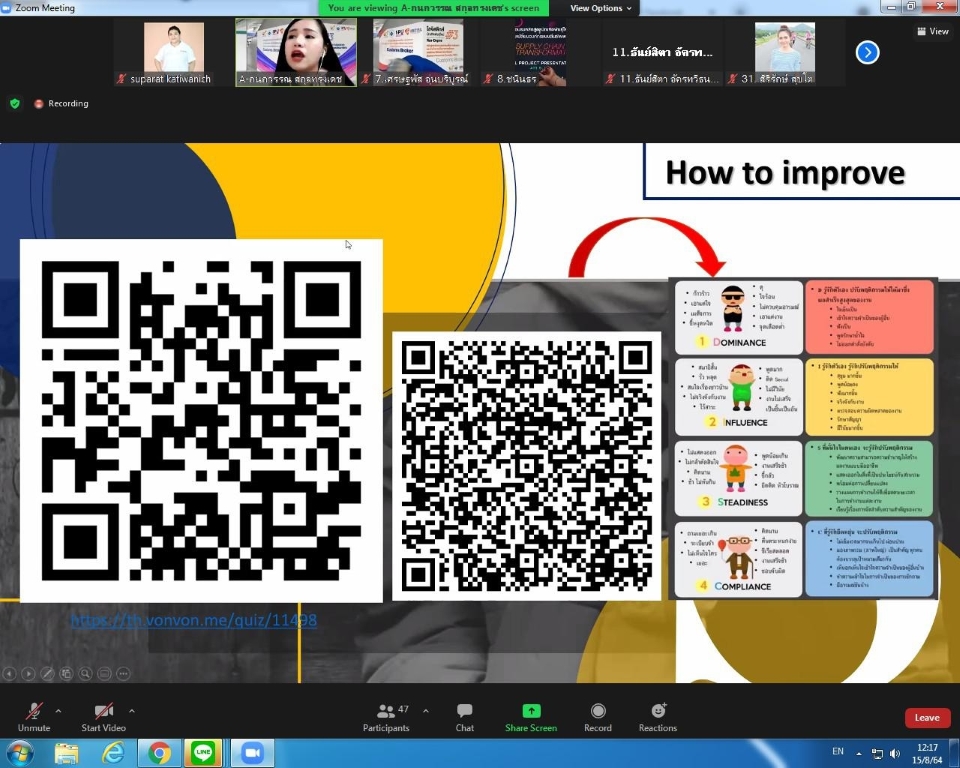Click the Zoom icon on the taskbar
960x768 pixels.
tap(252, 753)
